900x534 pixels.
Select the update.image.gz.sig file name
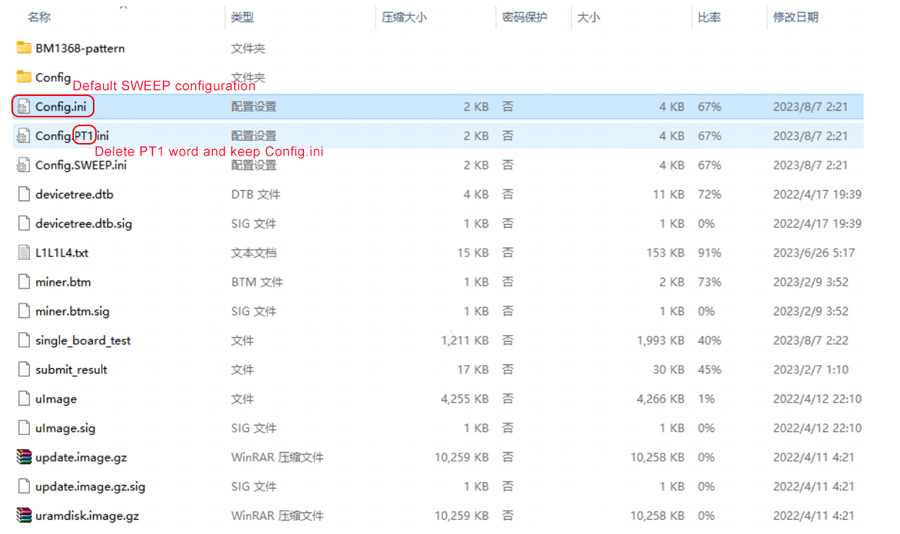[90, 487]
